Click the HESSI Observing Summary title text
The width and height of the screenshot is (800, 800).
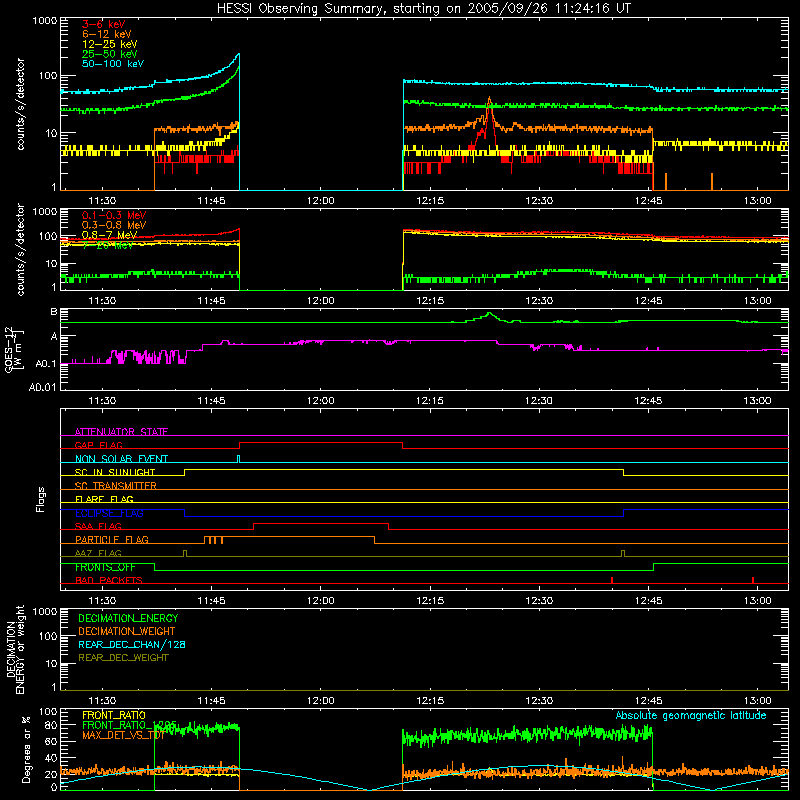point(424,9)
